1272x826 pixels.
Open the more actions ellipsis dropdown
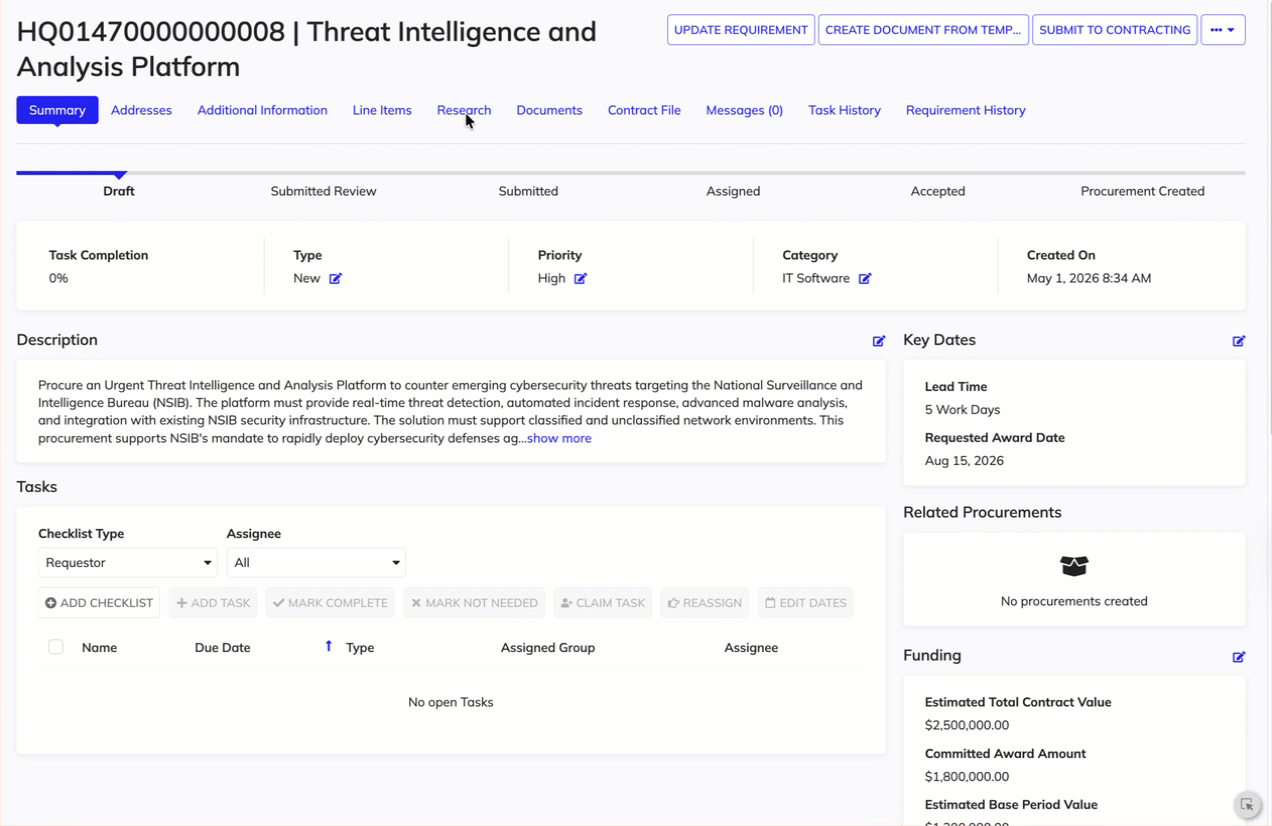tap(1223, 30)
